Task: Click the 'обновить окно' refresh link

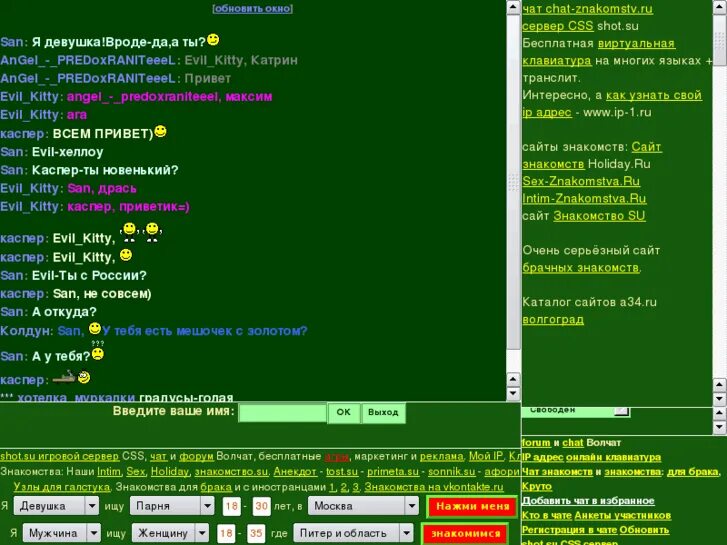Action: click(x=253, y=8)
